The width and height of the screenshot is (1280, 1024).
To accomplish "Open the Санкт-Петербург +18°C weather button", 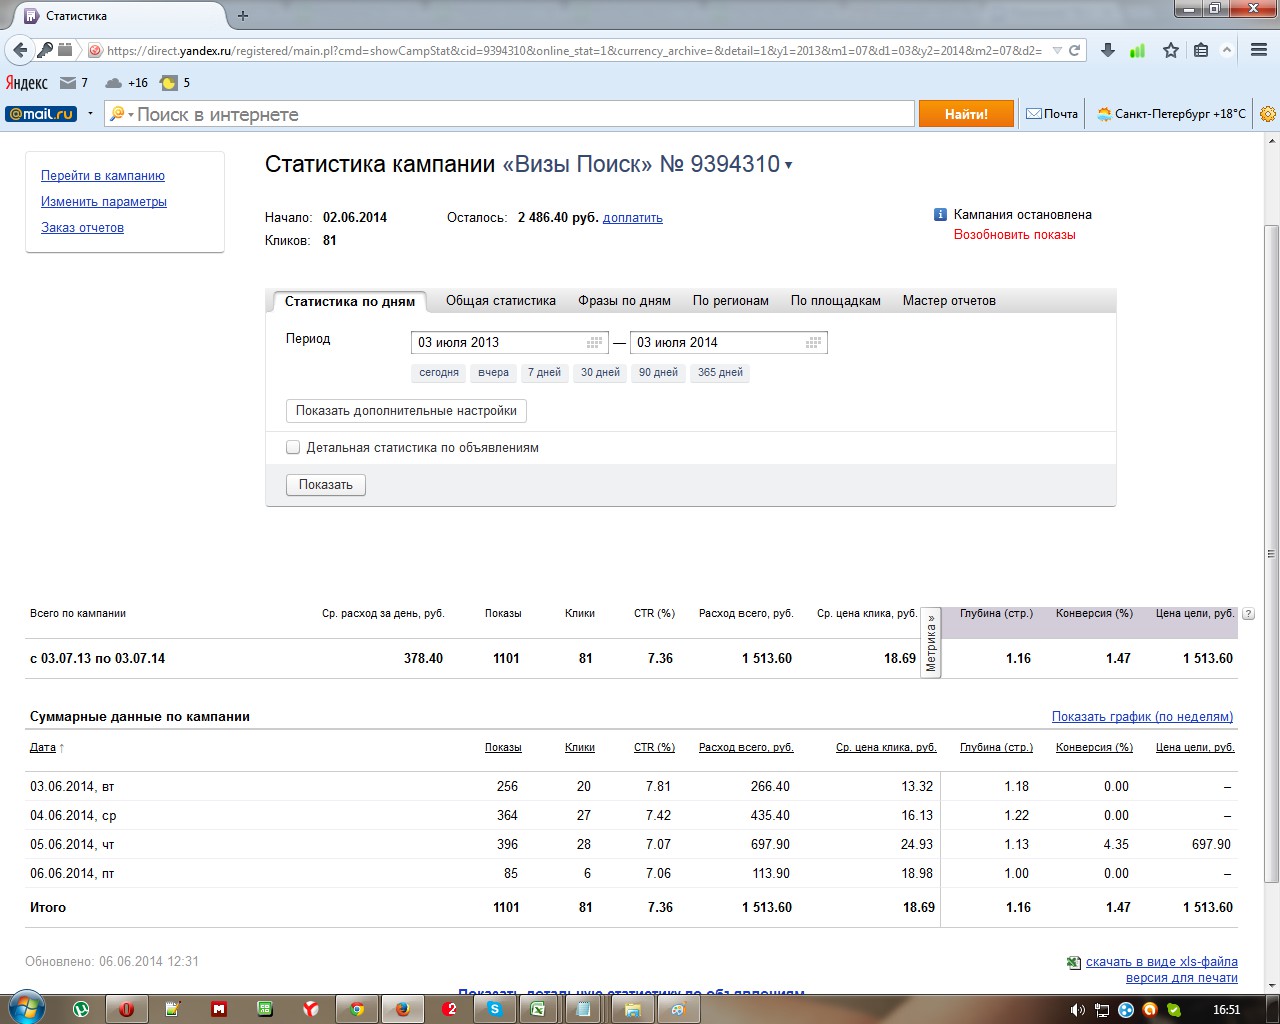I will [1171, 114].
